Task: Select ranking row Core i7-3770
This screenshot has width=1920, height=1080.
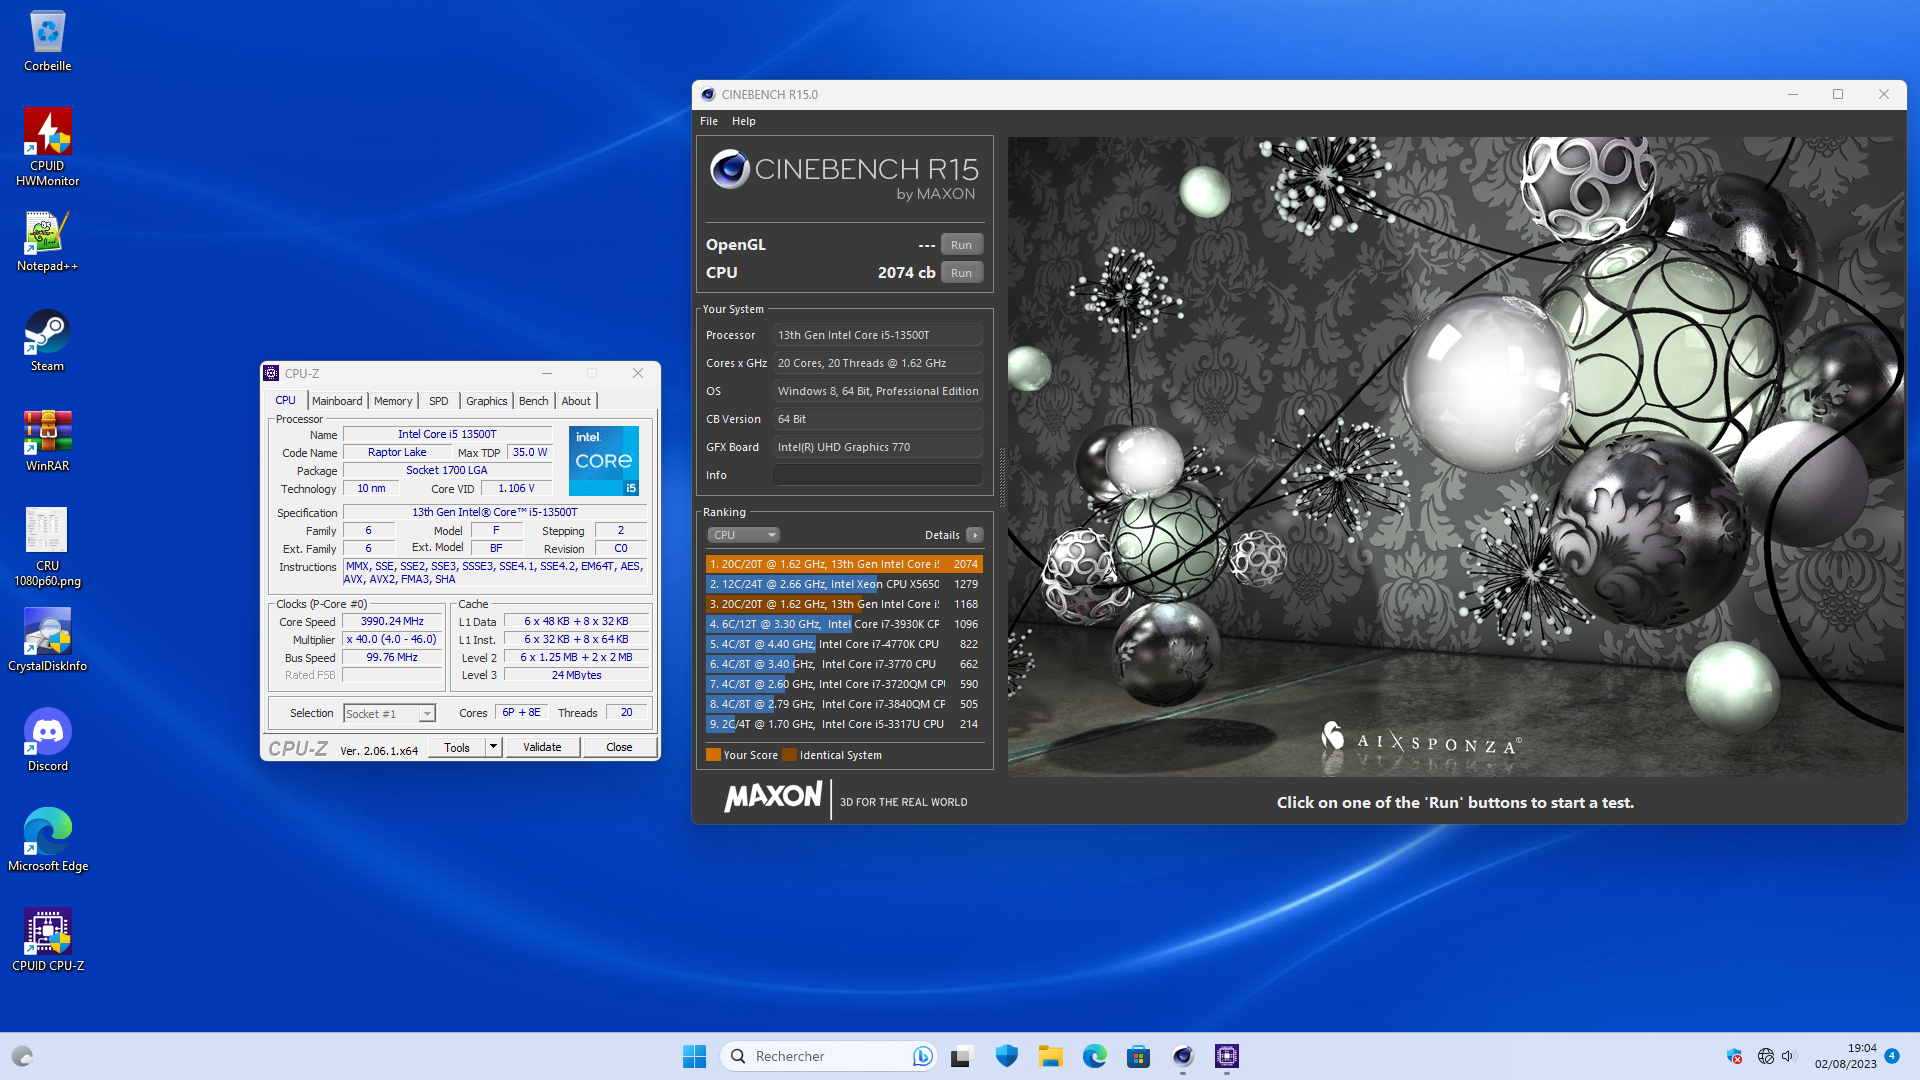Action: [x=844, y=664]
